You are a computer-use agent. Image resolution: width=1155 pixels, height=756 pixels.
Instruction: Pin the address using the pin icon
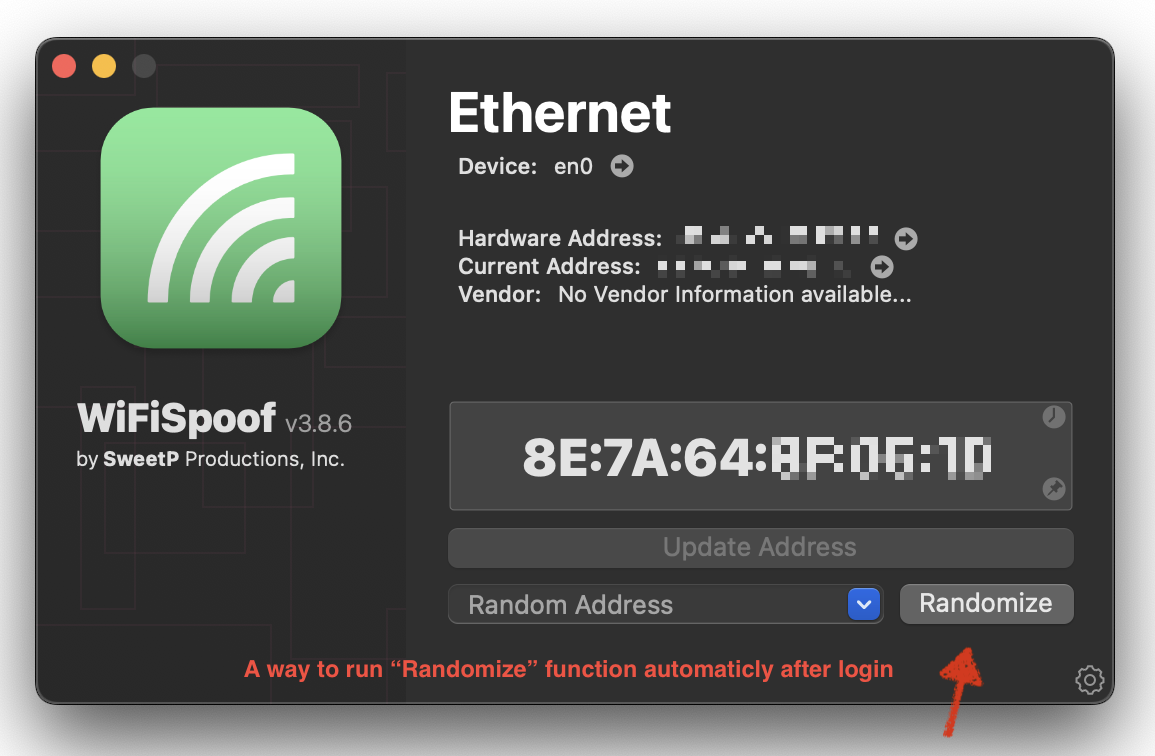pos(1054,489)
